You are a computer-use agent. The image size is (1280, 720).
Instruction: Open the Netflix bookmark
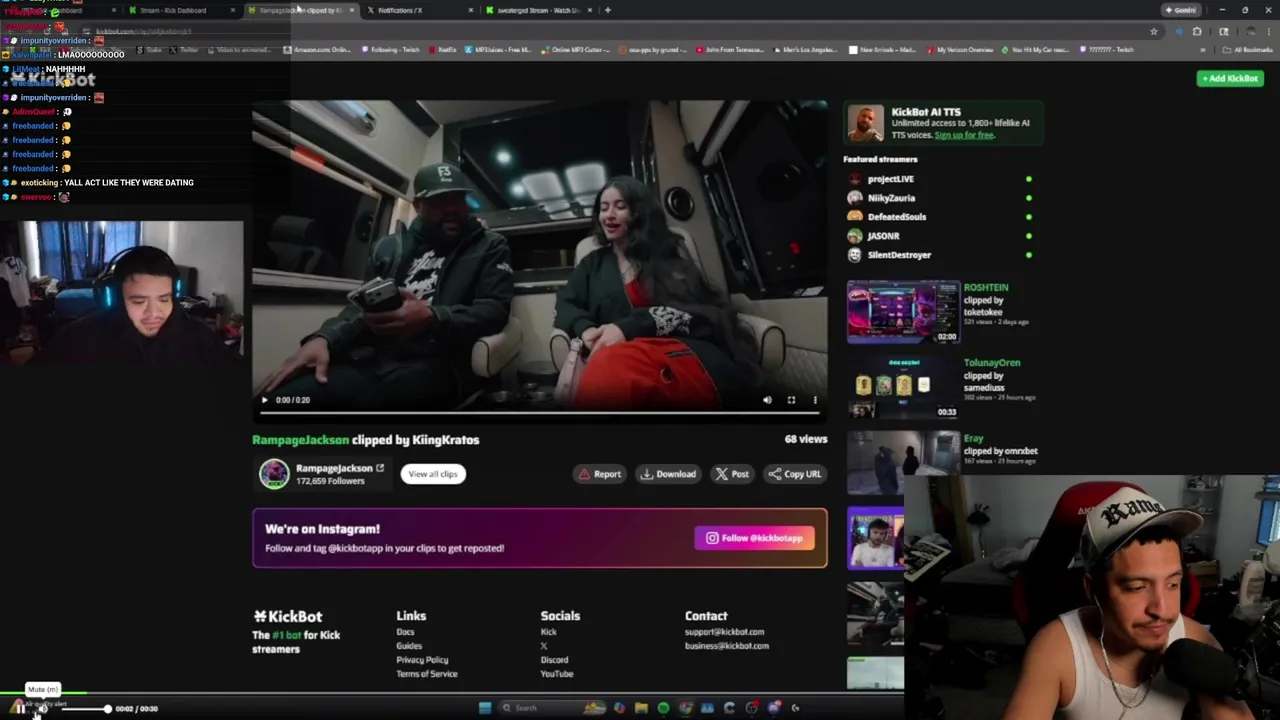tap(443, 49)
